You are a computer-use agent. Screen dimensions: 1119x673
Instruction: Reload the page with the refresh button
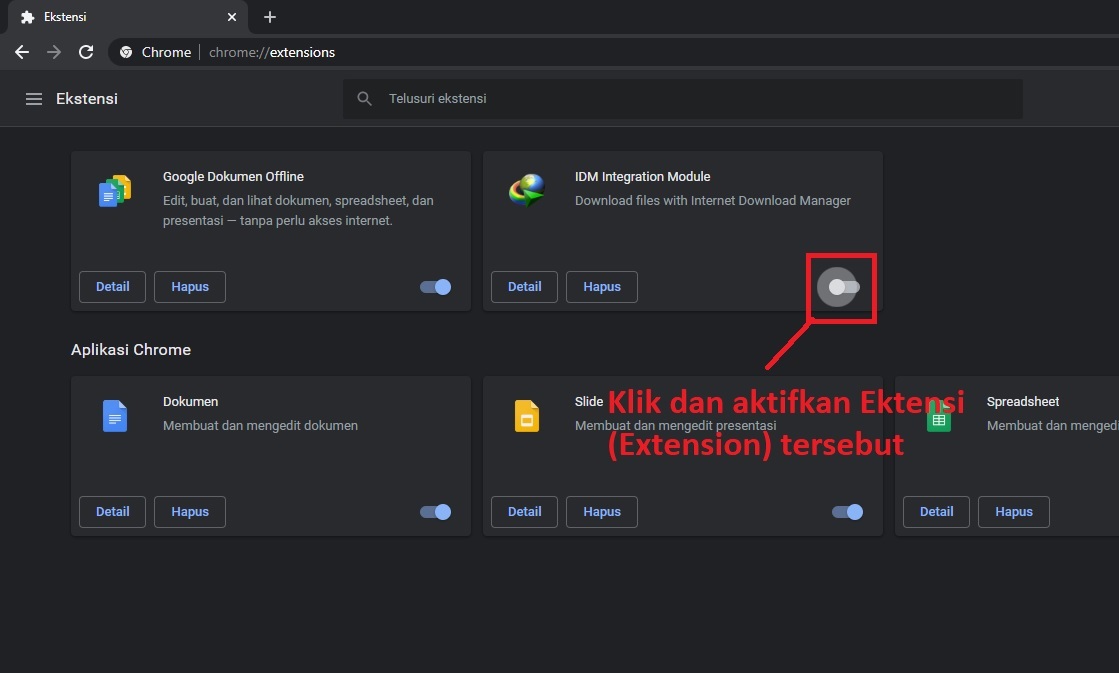point(86,52)
